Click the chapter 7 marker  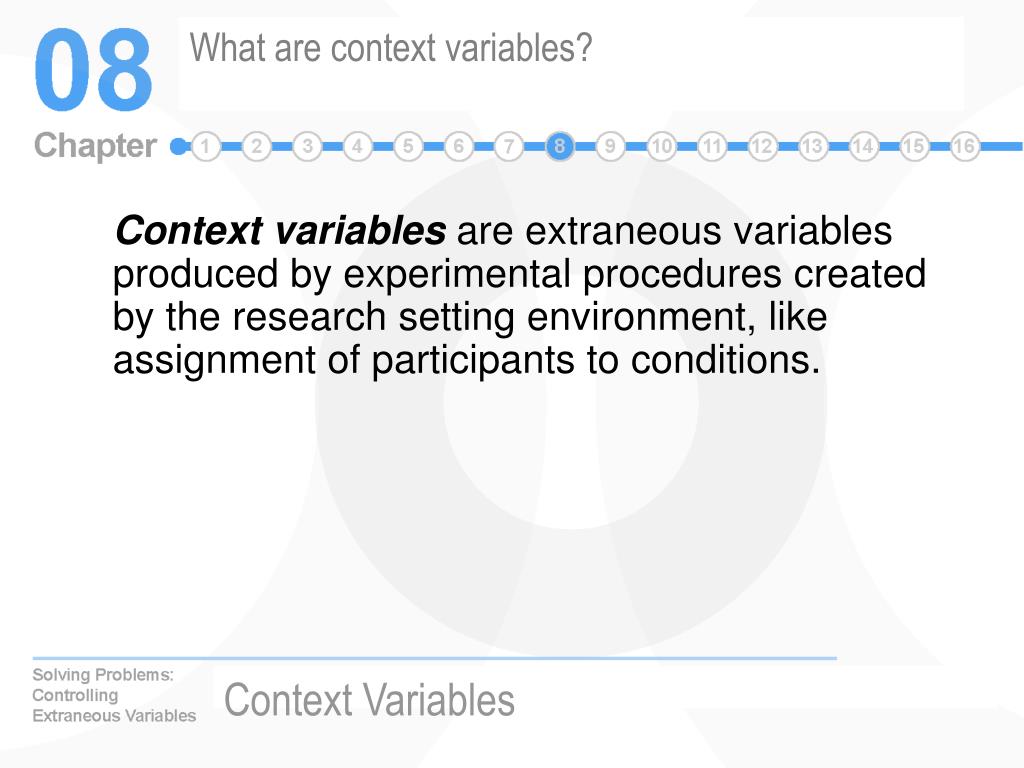(509, 146)
